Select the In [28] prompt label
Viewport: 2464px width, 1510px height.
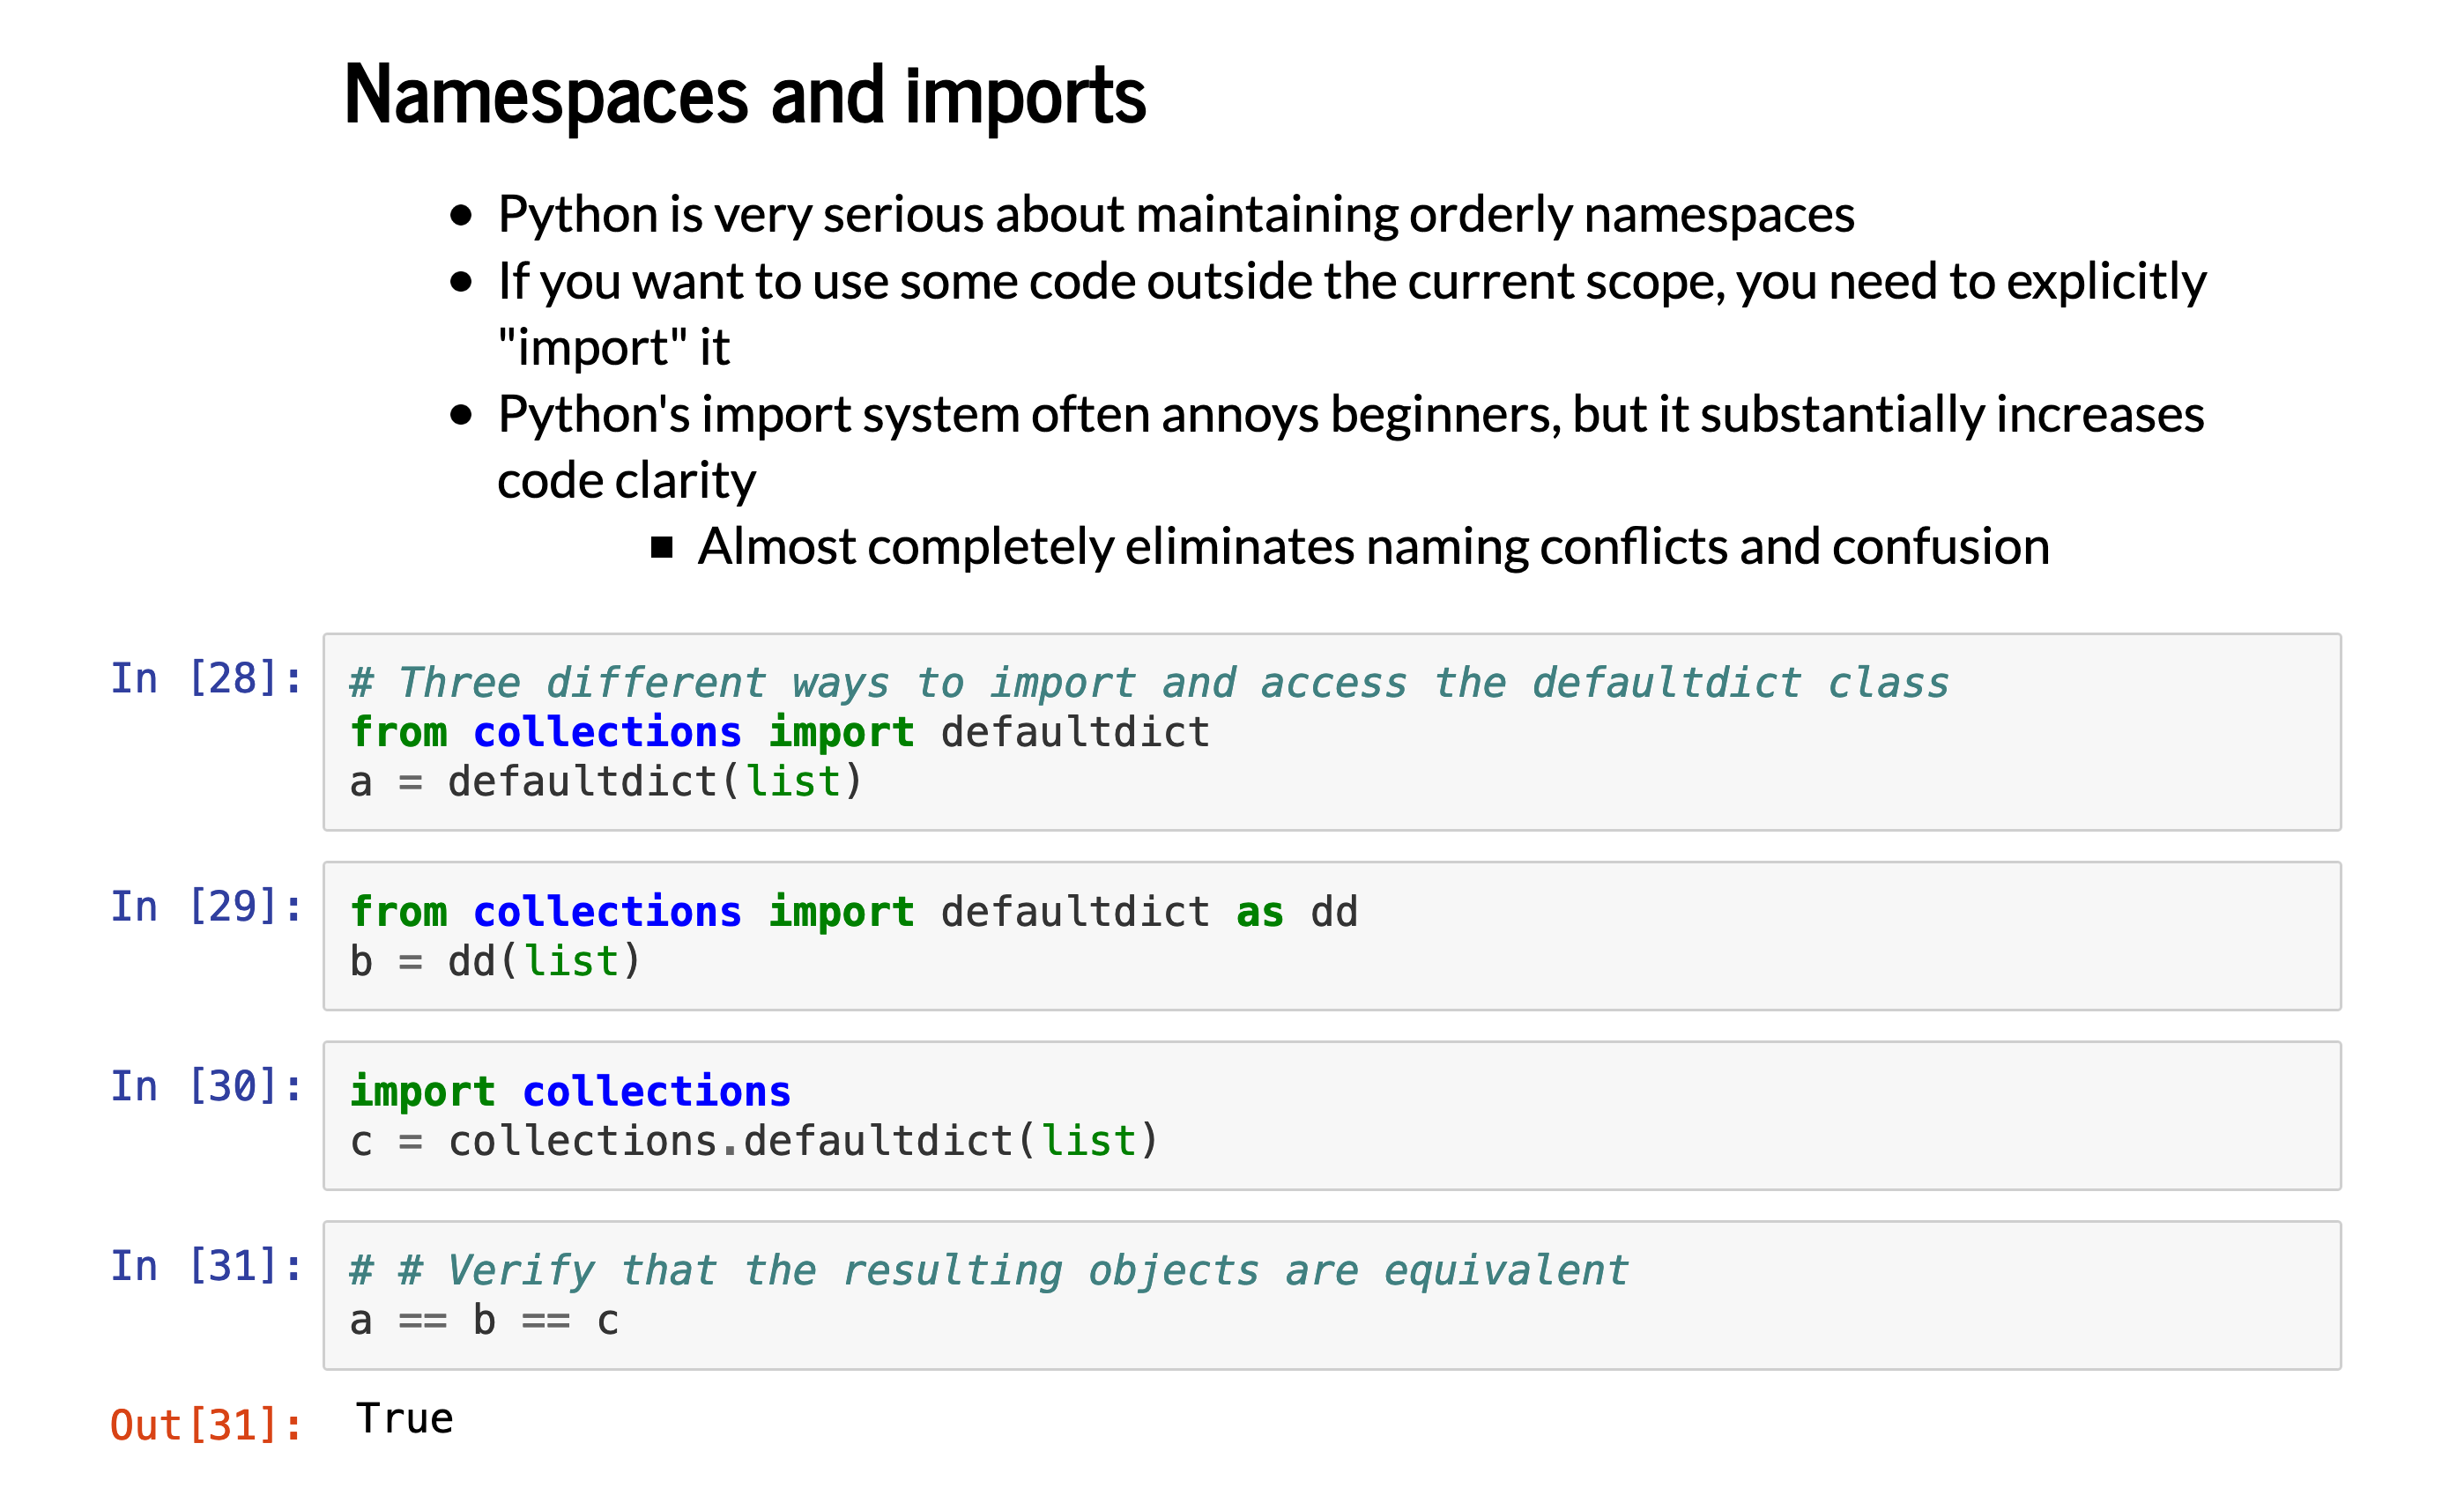pyautogui.click(x=206, y=679)
